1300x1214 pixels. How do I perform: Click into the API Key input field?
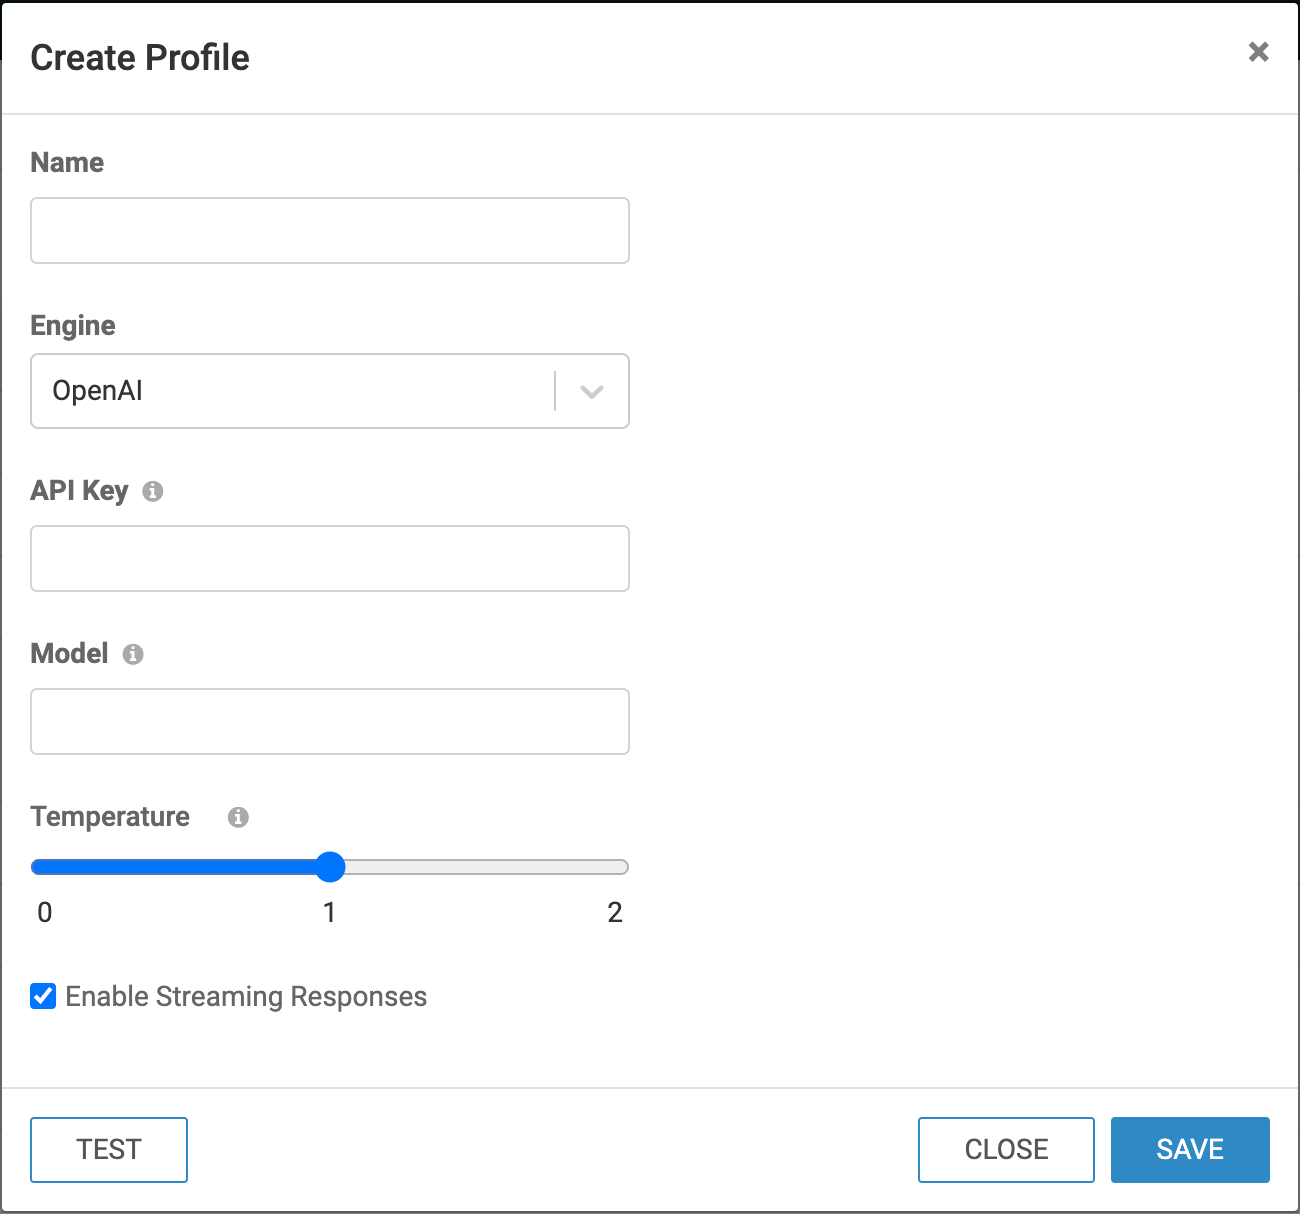point(330,559)
